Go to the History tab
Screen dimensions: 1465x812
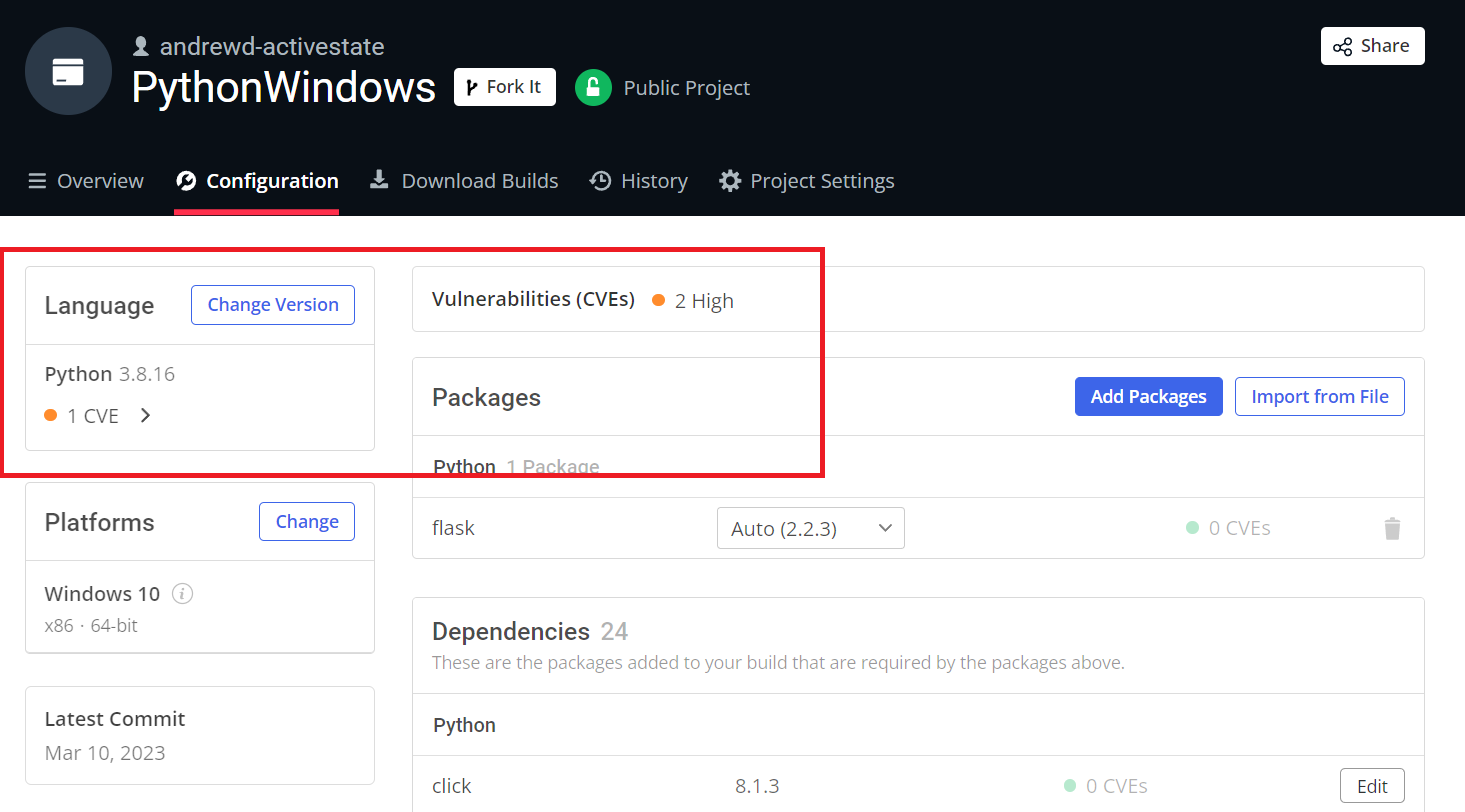(639, 181)
